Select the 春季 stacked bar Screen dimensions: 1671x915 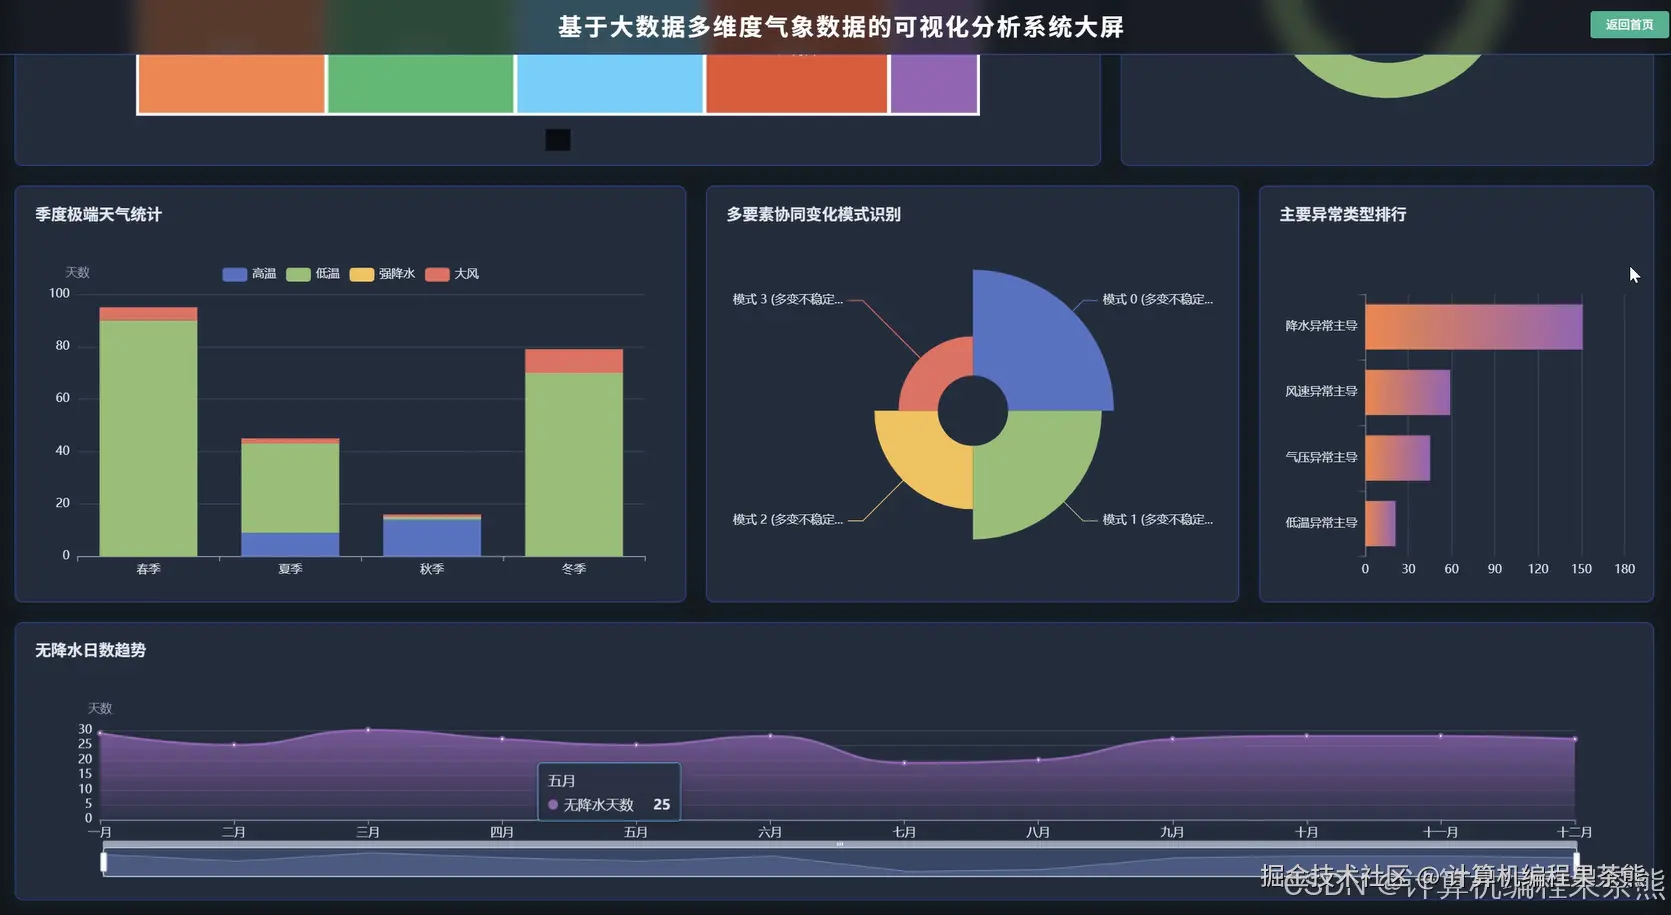coord(147,430)
